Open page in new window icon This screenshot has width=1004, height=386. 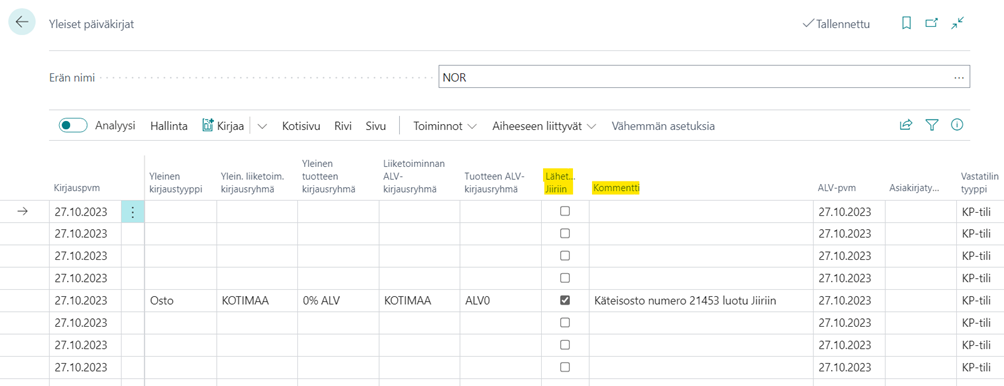point(932,23)
